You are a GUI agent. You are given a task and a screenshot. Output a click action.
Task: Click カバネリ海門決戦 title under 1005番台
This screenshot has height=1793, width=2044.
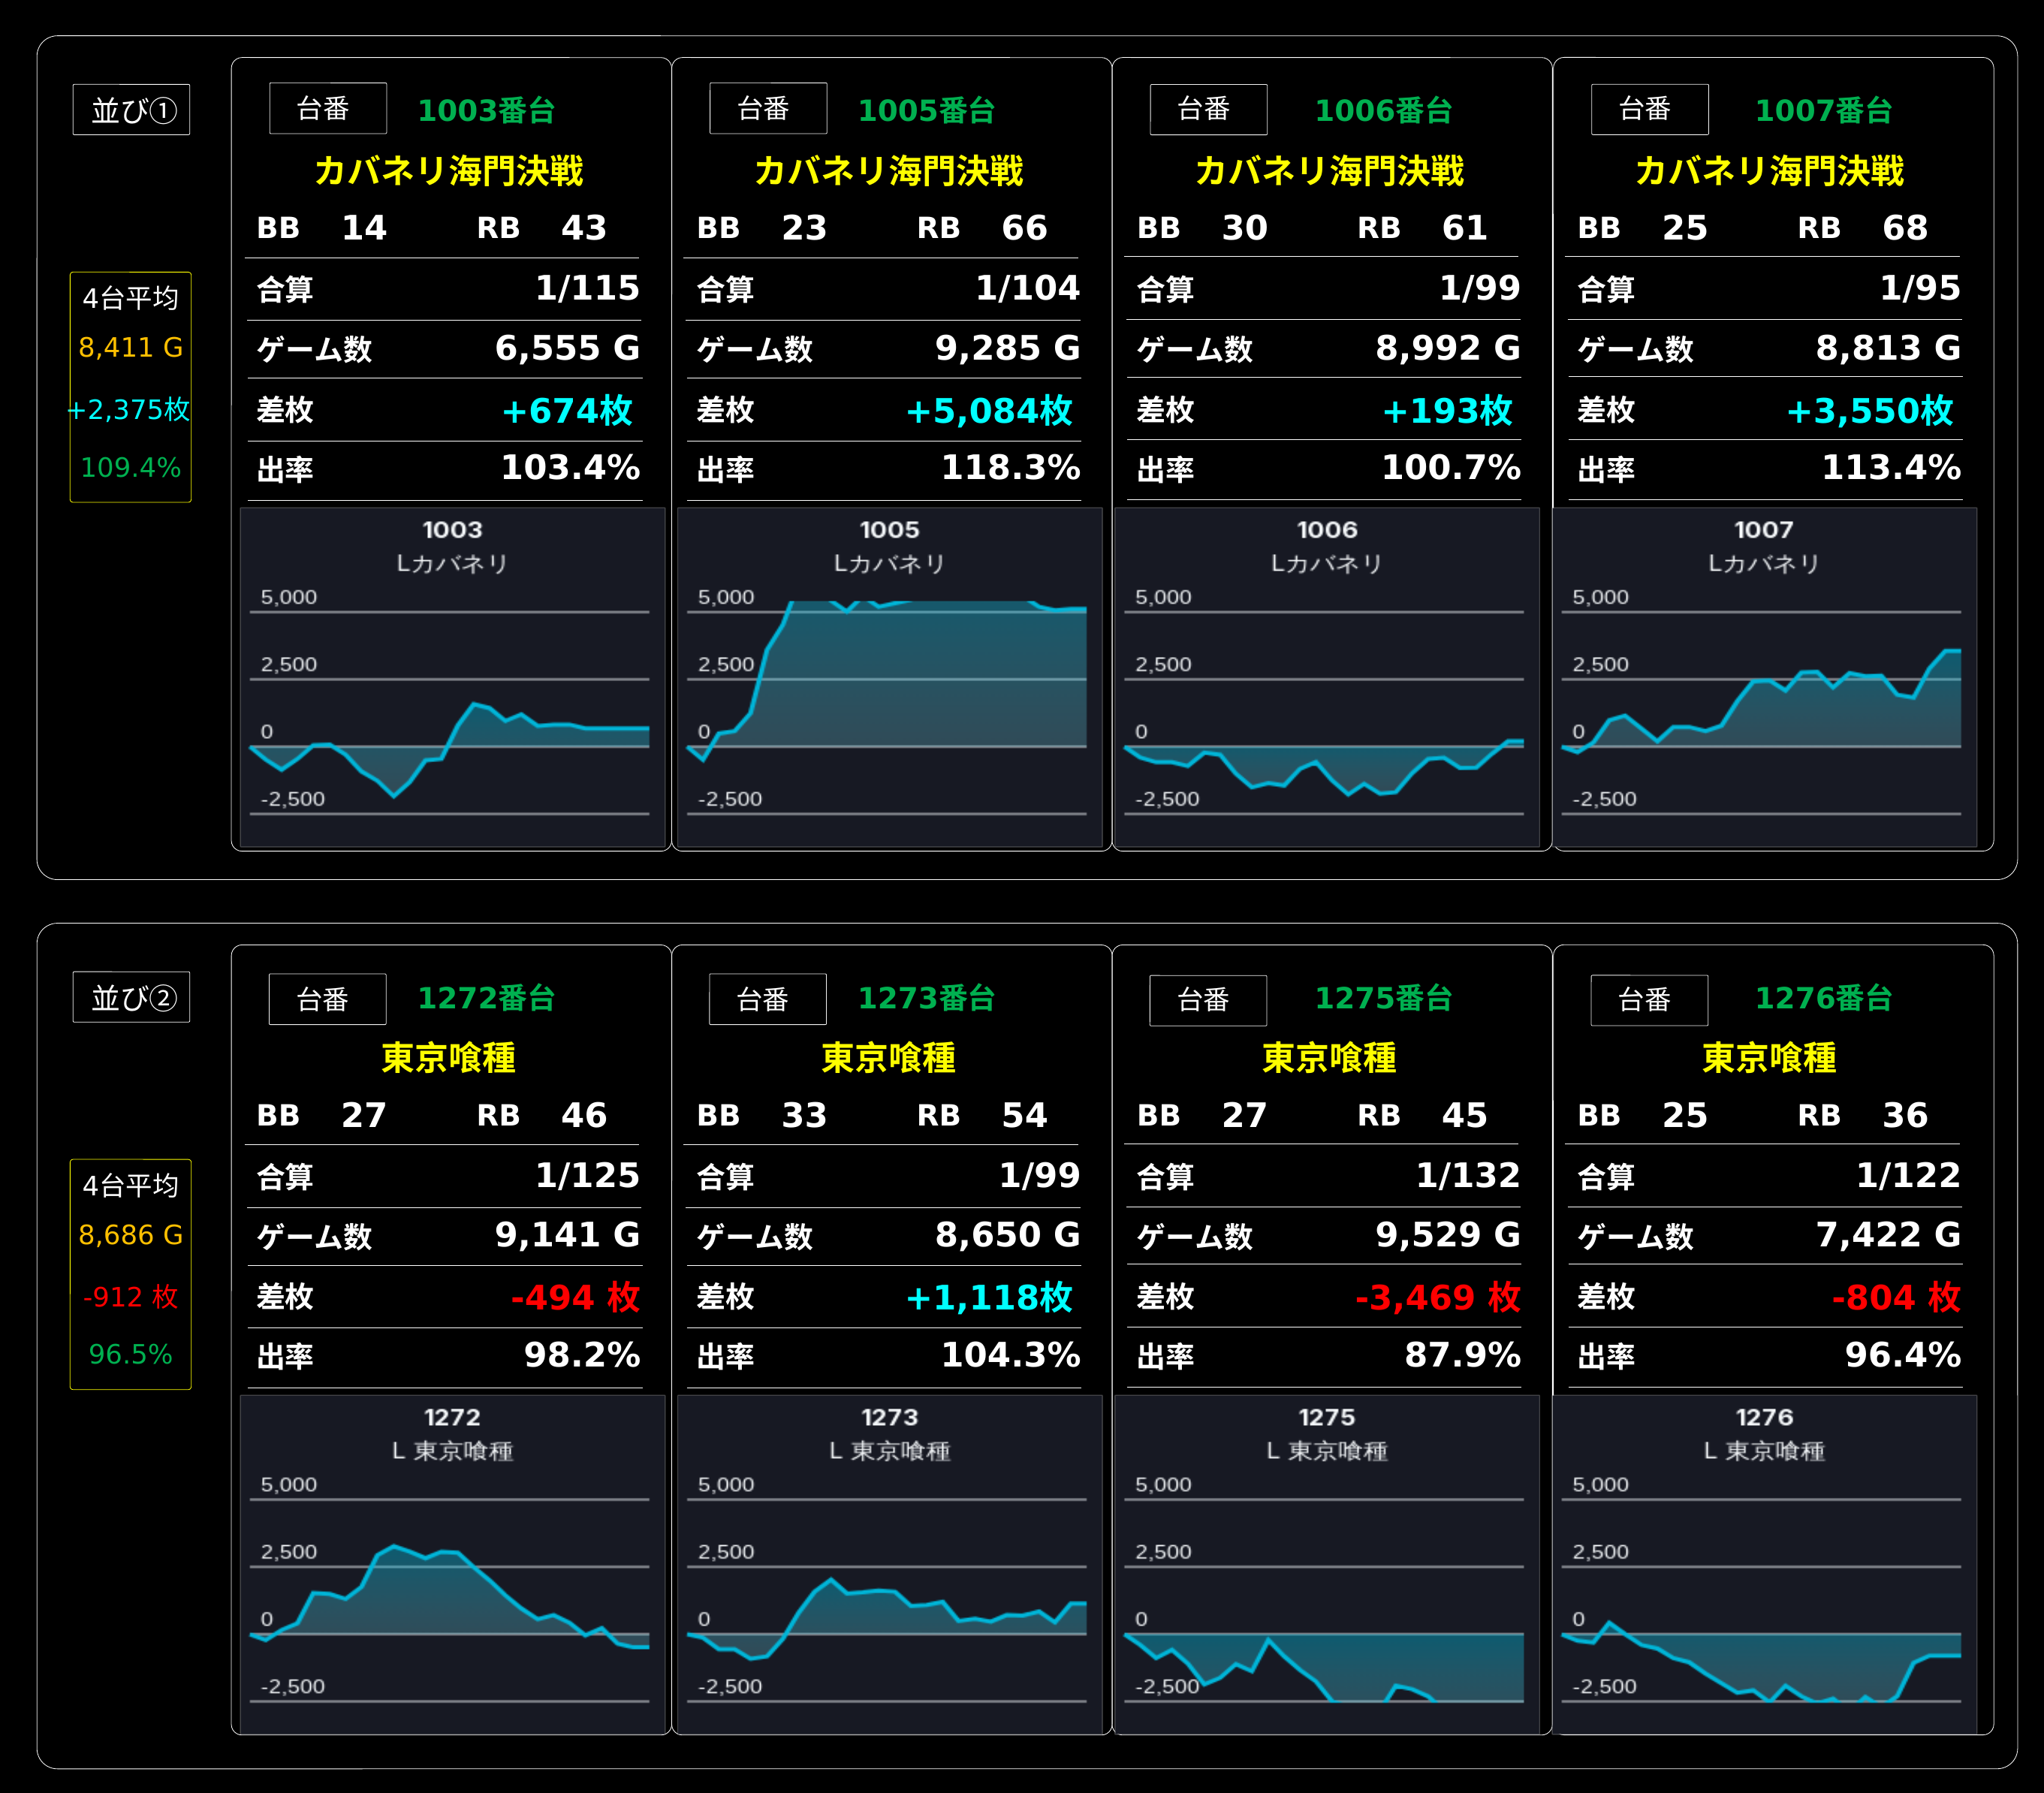click(889, 171)
